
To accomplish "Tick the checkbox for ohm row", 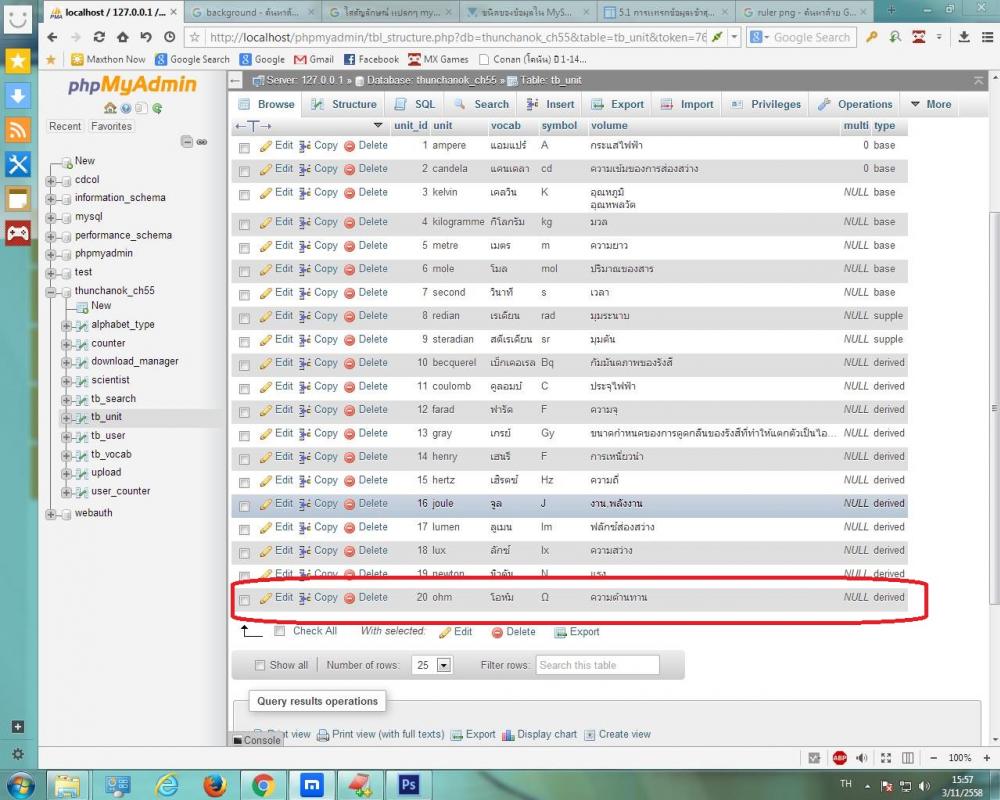I will click(244, 600).
